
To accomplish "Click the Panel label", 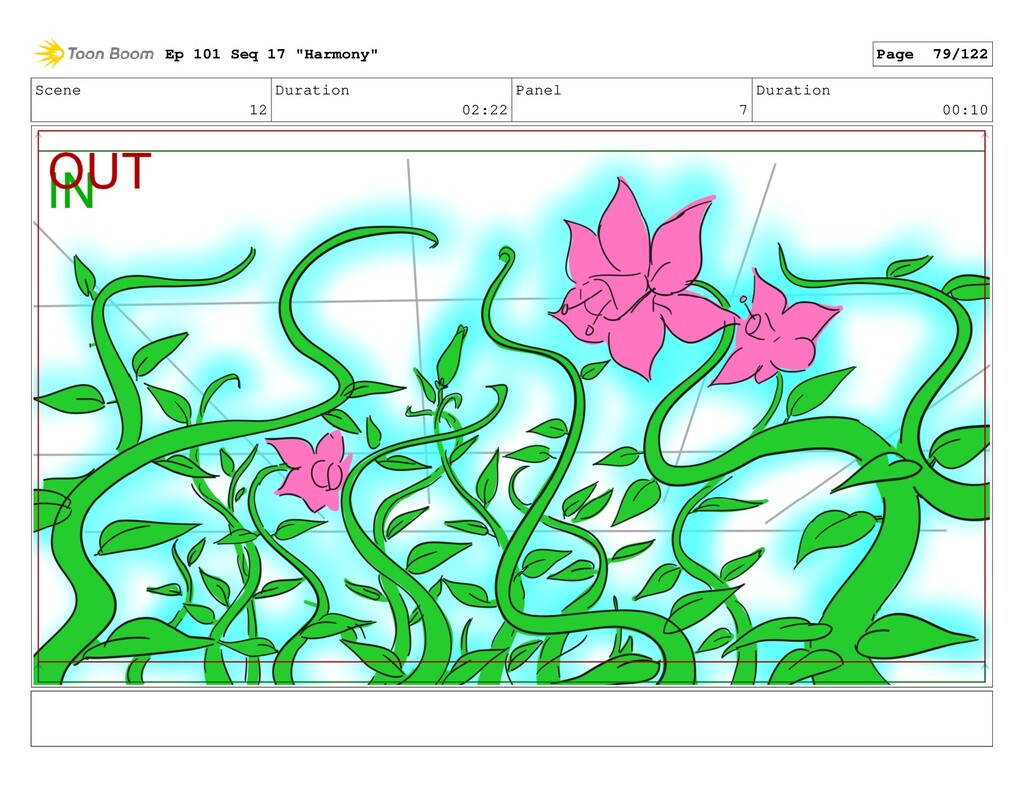I will 538,90.
